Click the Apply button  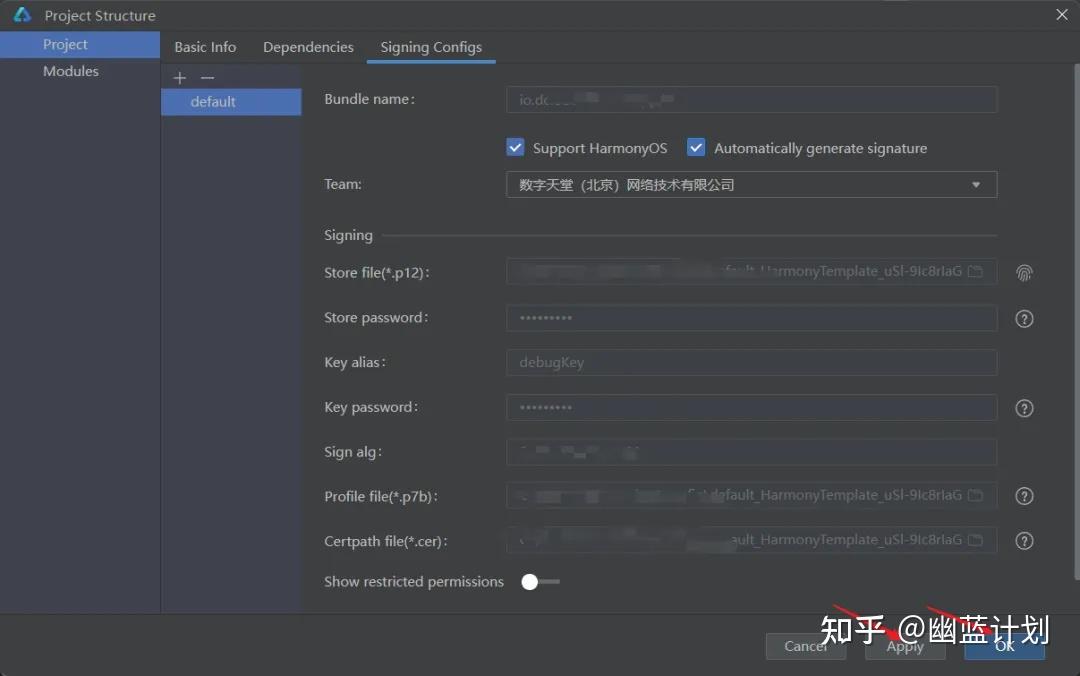pyautogui.click(x=905, y=646)
